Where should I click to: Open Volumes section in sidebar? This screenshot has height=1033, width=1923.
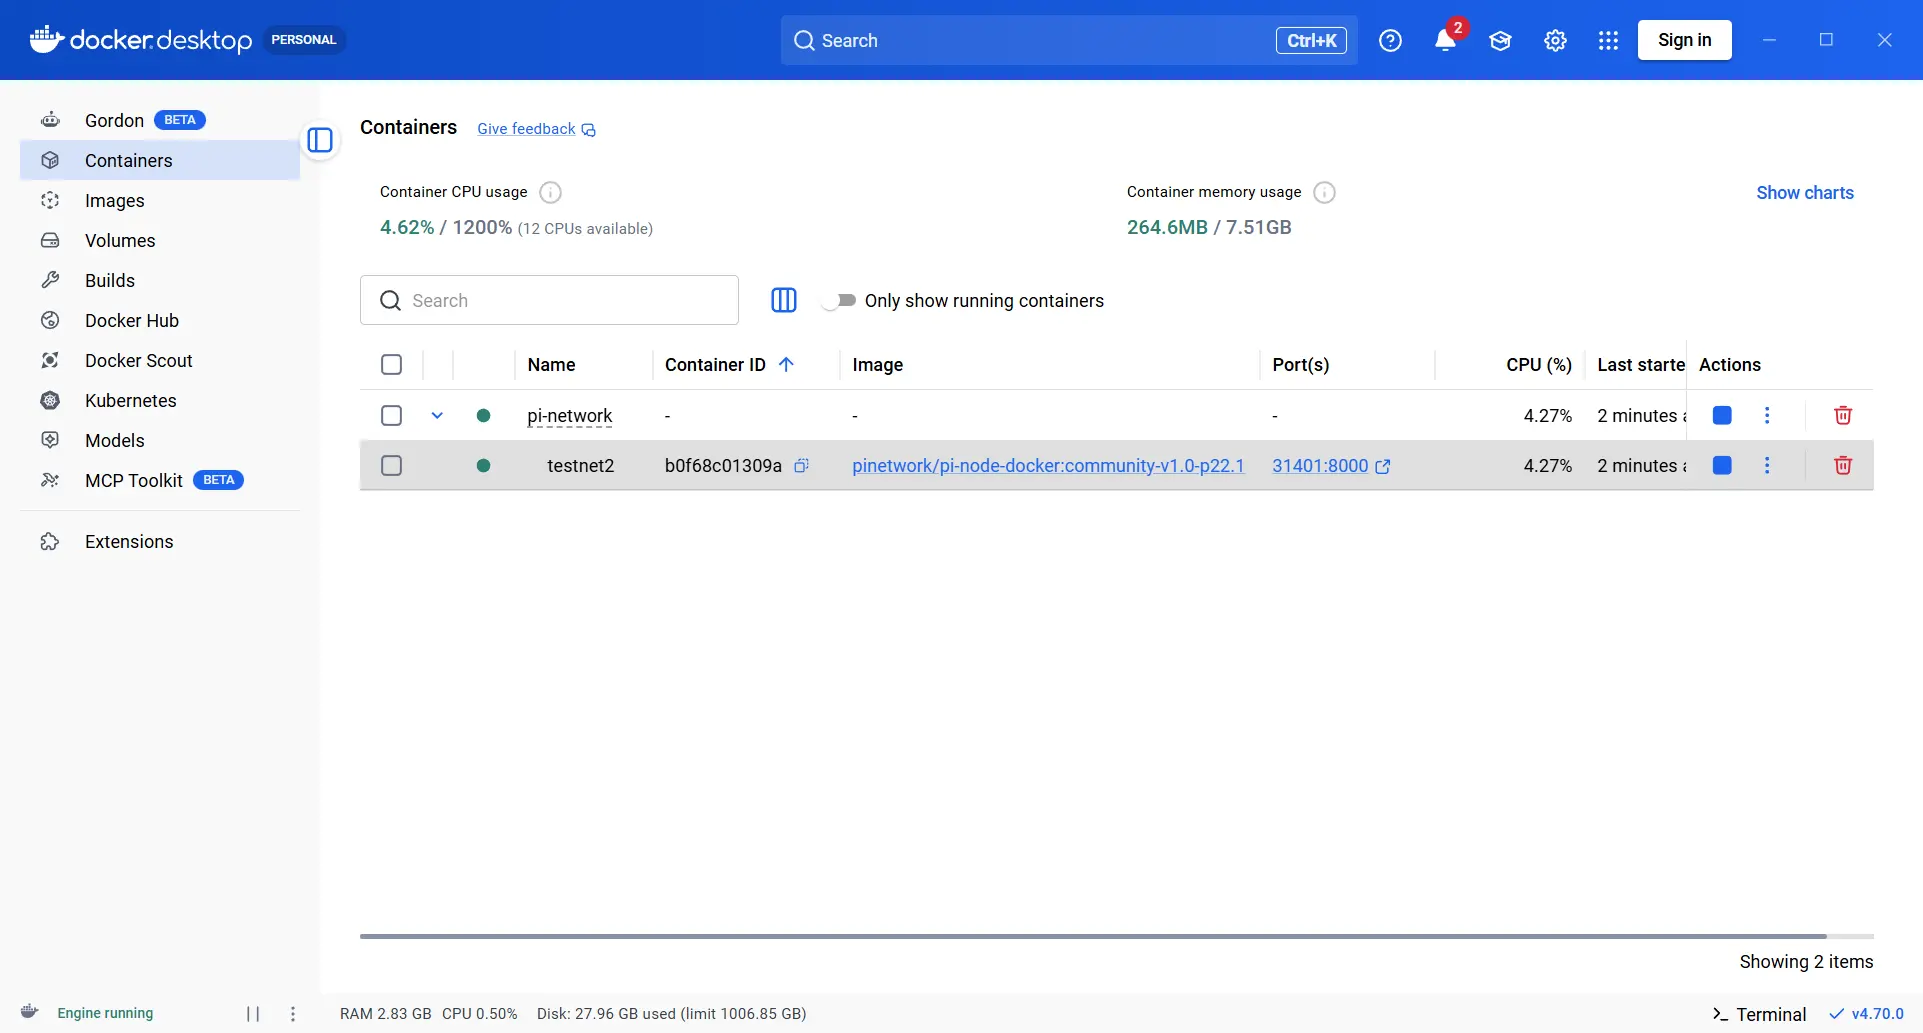click(x=120, y=241)
